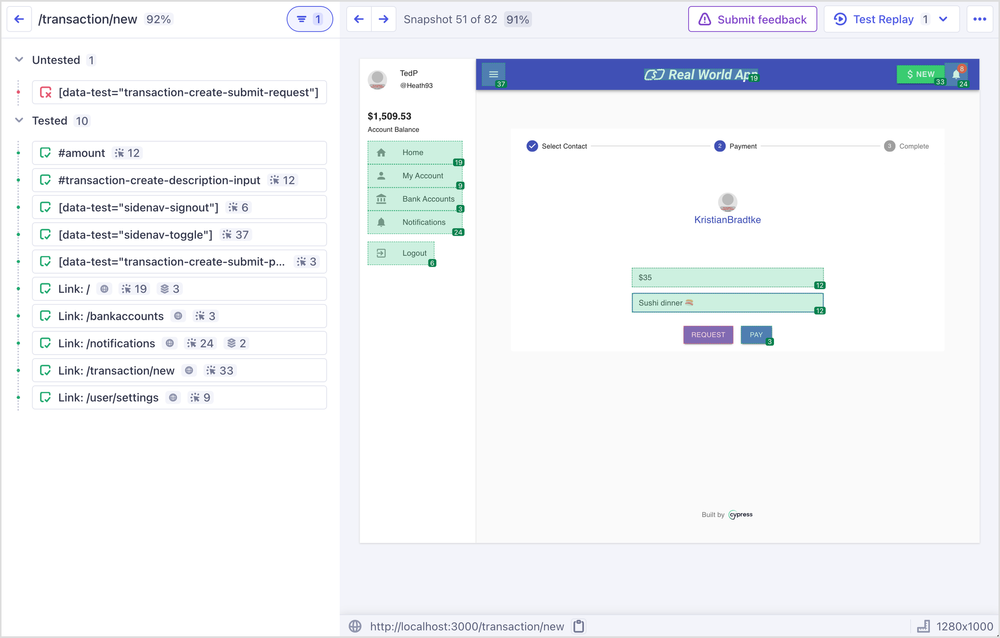The image size is (1000, 638).
Task: Select the #amount tested element row
Action: 180,153
